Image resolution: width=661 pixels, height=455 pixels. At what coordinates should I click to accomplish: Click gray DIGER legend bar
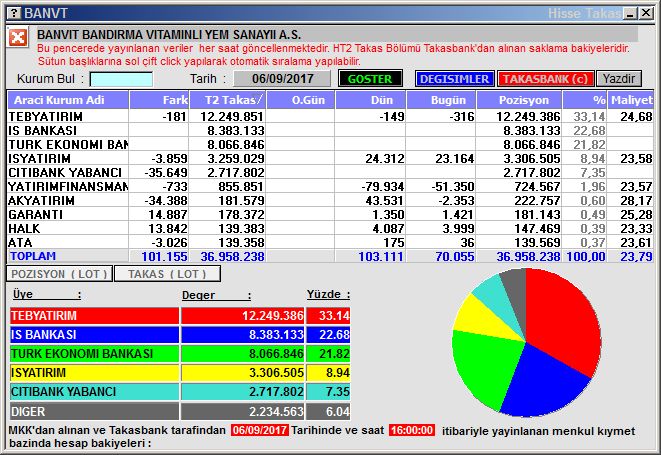tap(94, 411)
